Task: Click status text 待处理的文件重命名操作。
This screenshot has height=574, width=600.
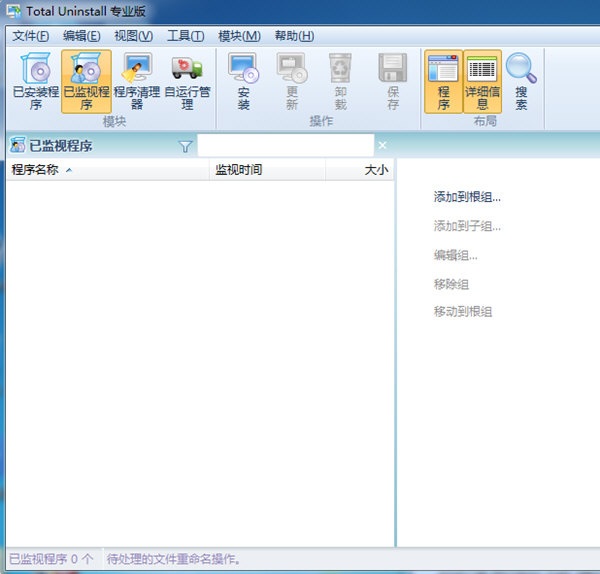Action: point(174,559)
